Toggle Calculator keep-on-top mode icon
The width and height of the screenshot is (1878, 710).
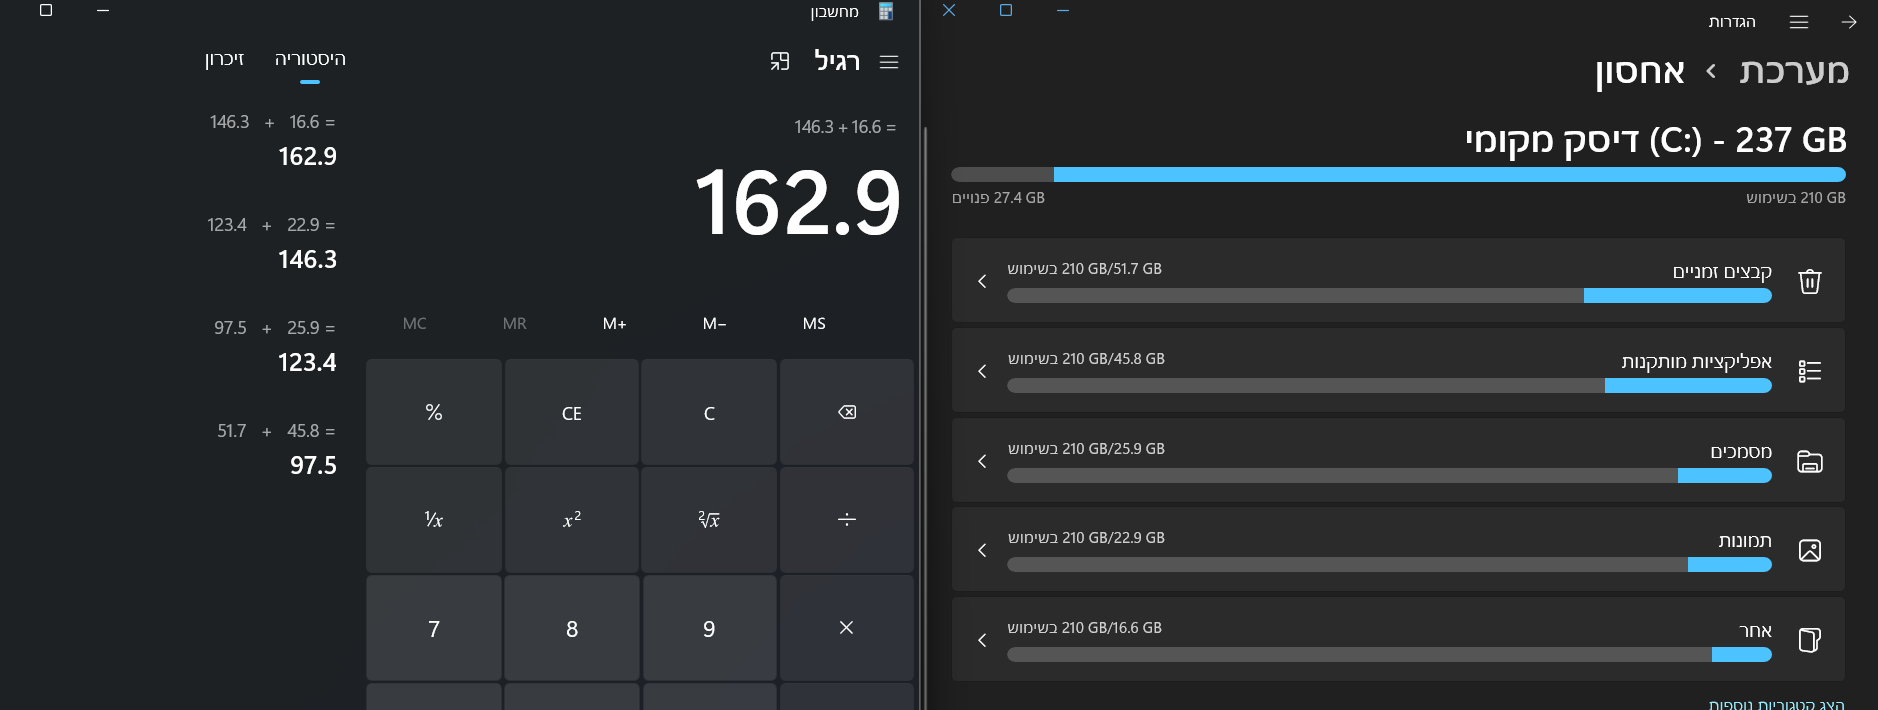(780, 62)
